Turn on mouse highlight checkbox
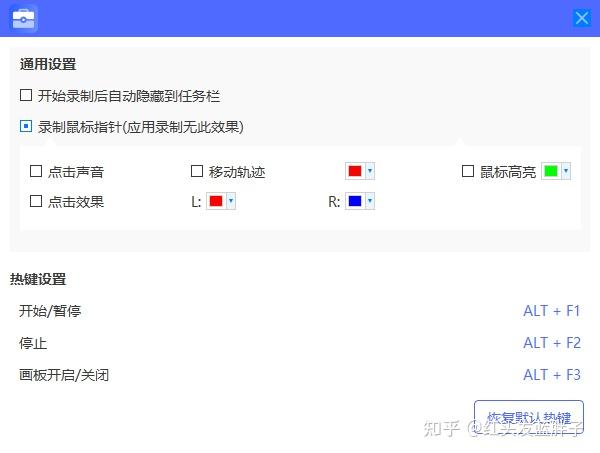The width and height of the screenshot is (600, 453). (x=468, y=171)
